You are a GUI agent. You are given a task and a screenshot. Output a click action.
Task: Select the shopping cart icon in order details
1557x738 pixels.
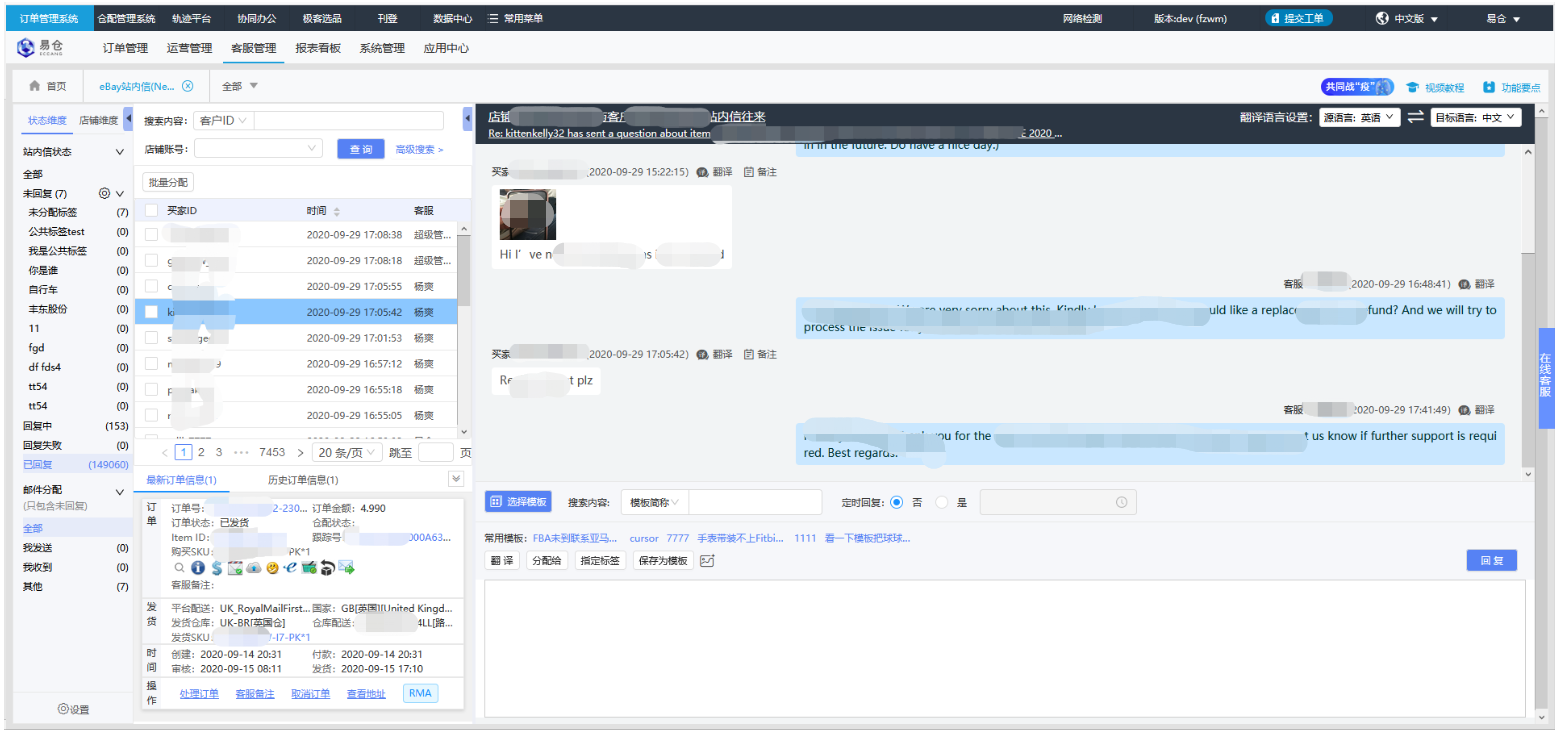[x=308, y=568]
